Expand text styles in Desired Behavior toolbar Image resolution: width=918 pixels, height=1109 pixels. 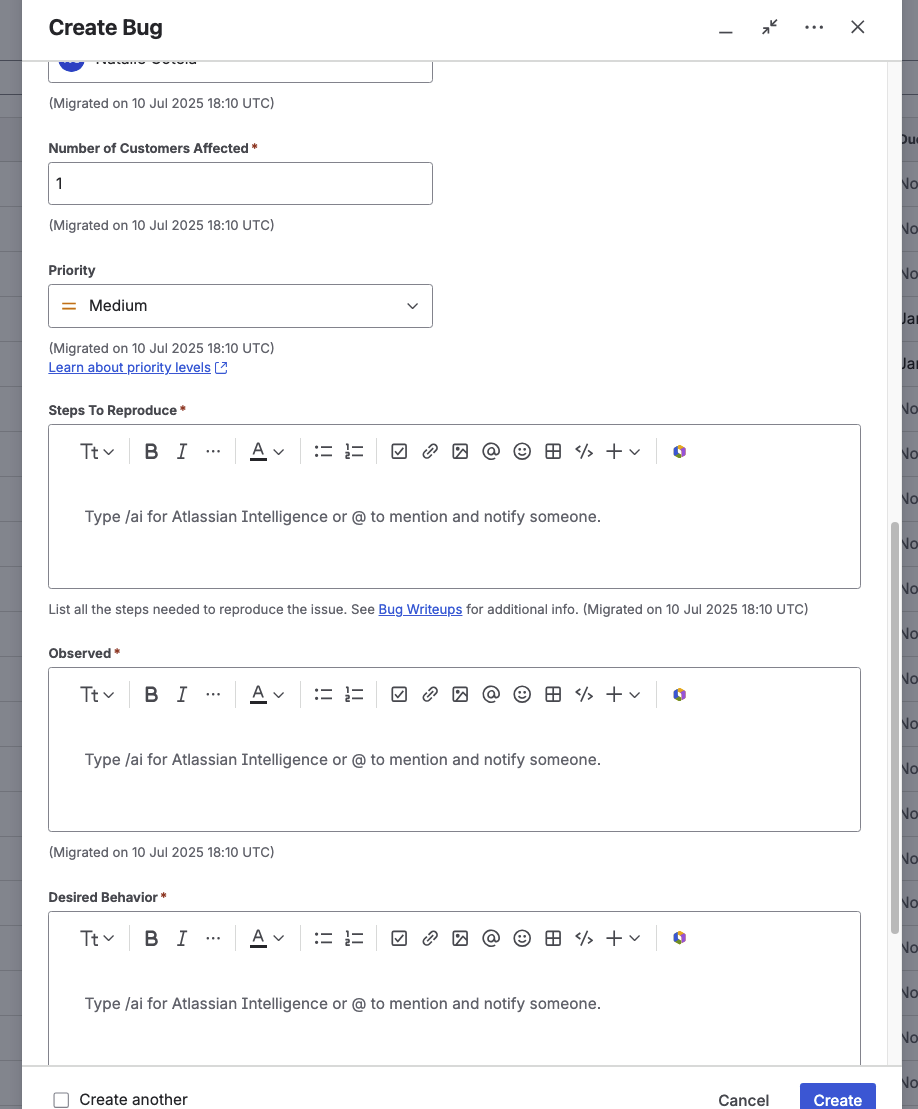click(x=96, y=938)
